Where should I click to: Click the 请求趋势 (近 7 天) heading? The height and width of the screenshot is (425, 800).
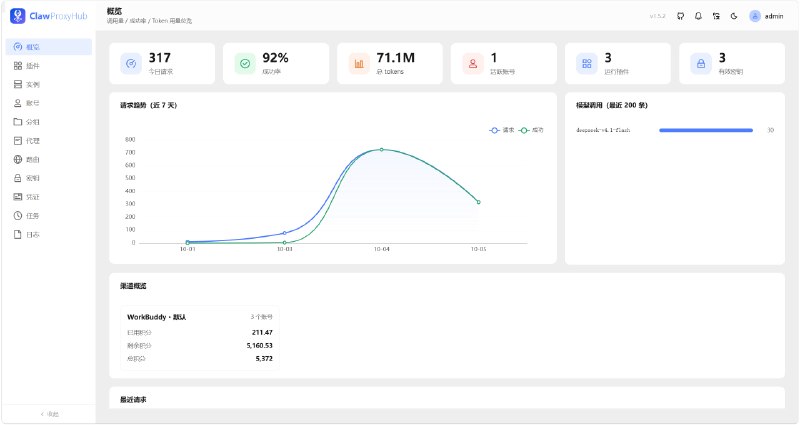(148, 106)
